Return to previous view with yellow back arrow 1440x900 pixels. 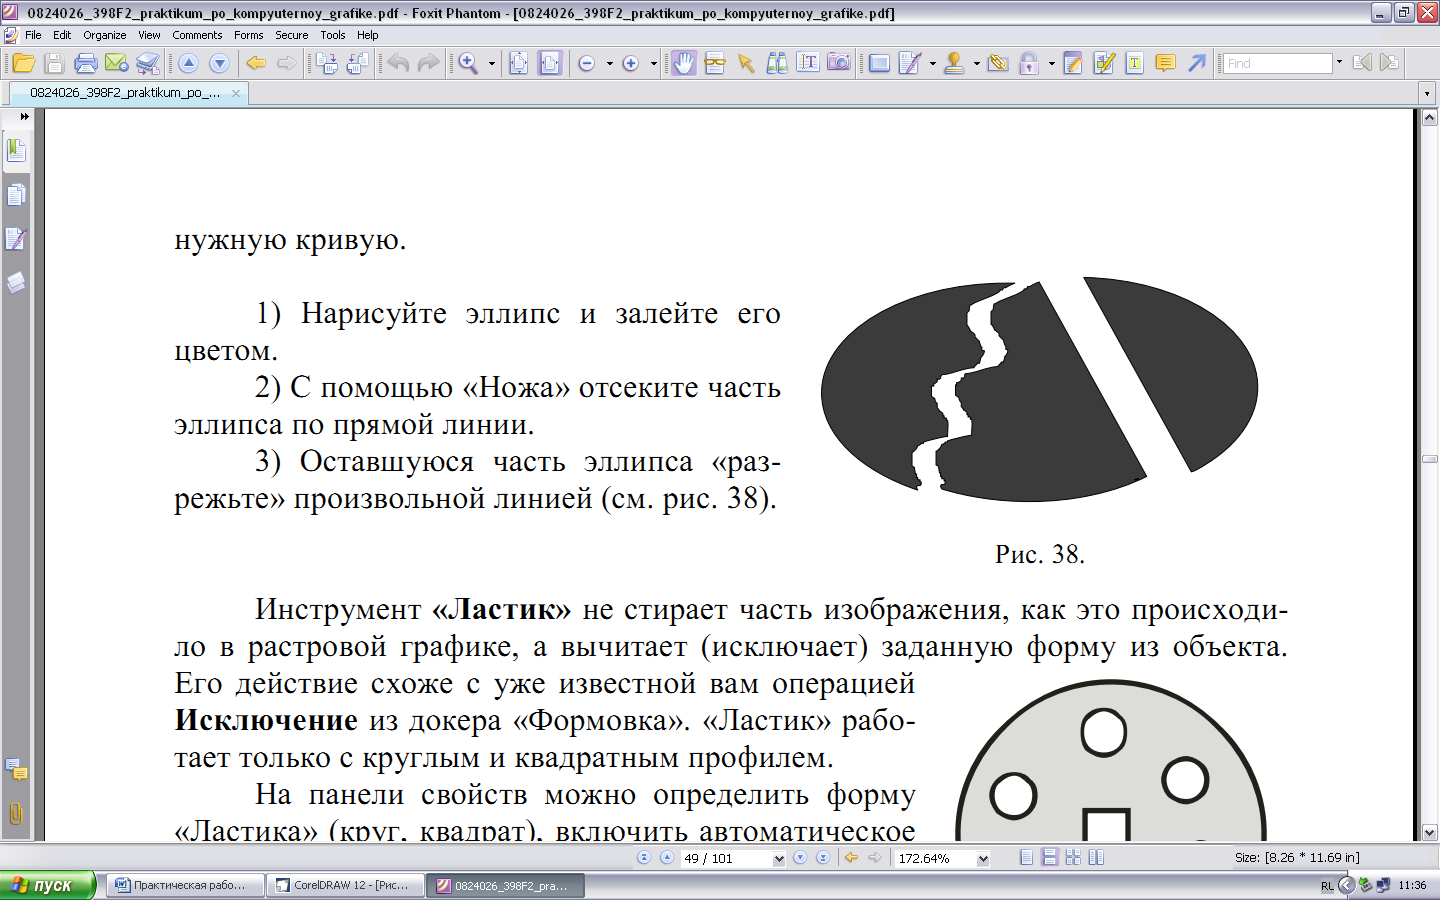tap(256, 63)
